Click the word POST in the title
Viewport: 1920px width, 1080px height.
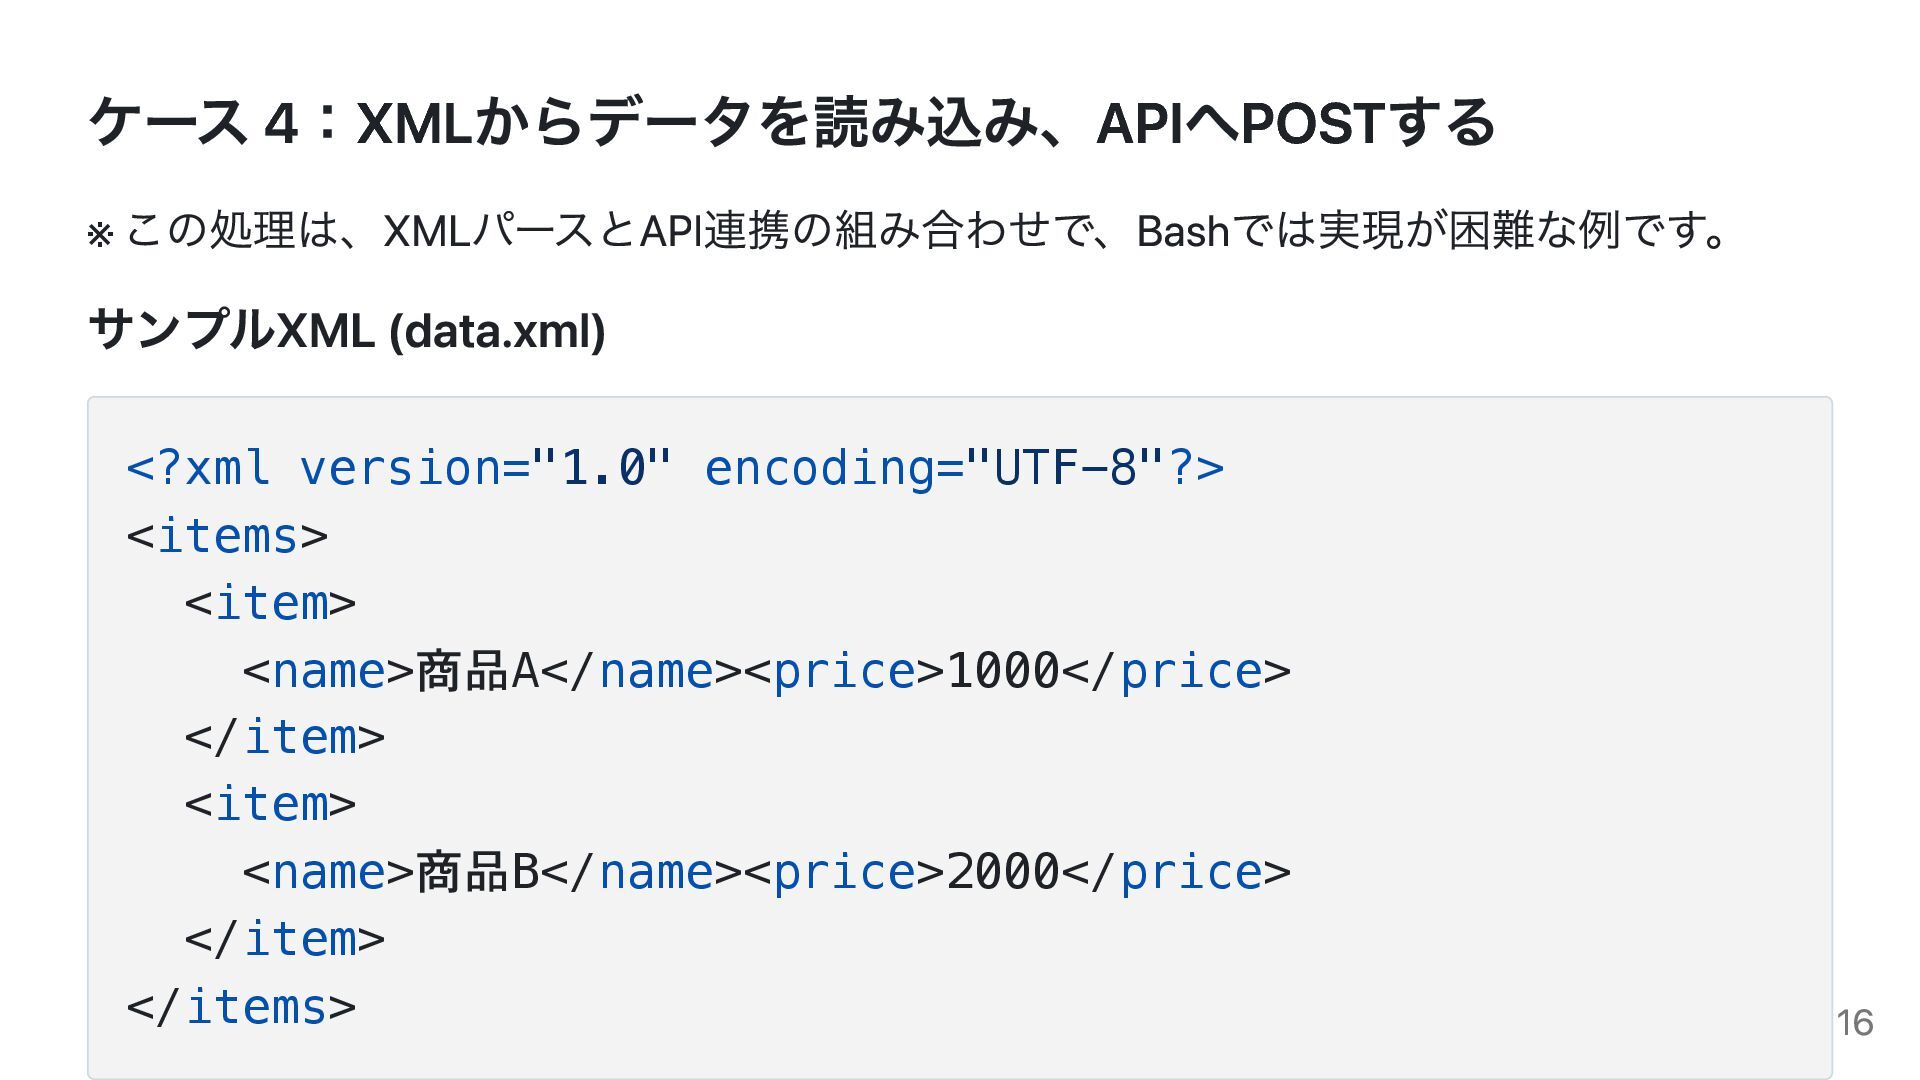click(x=1311, y=123)
